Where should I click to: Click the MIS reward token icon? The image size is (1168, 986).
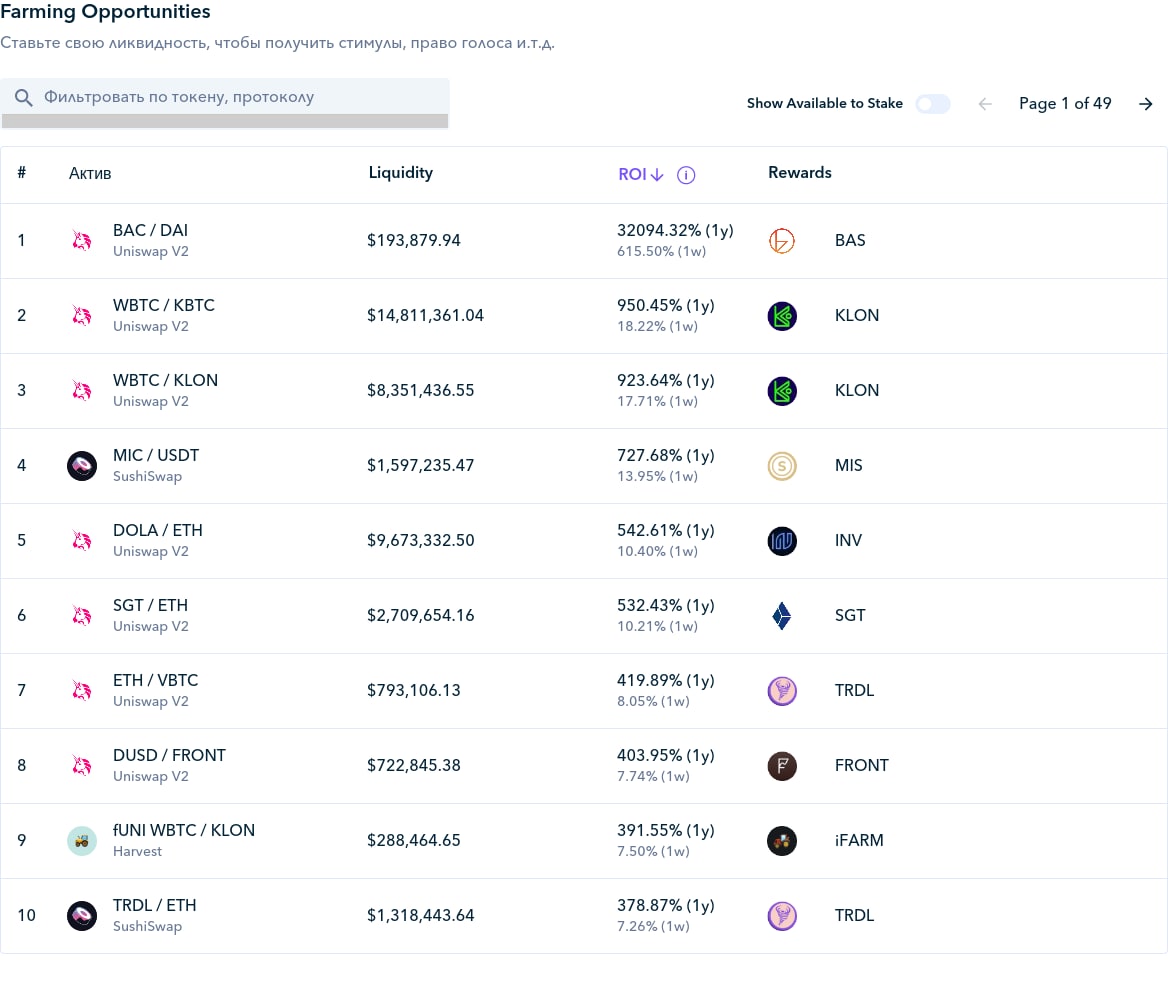782,466
